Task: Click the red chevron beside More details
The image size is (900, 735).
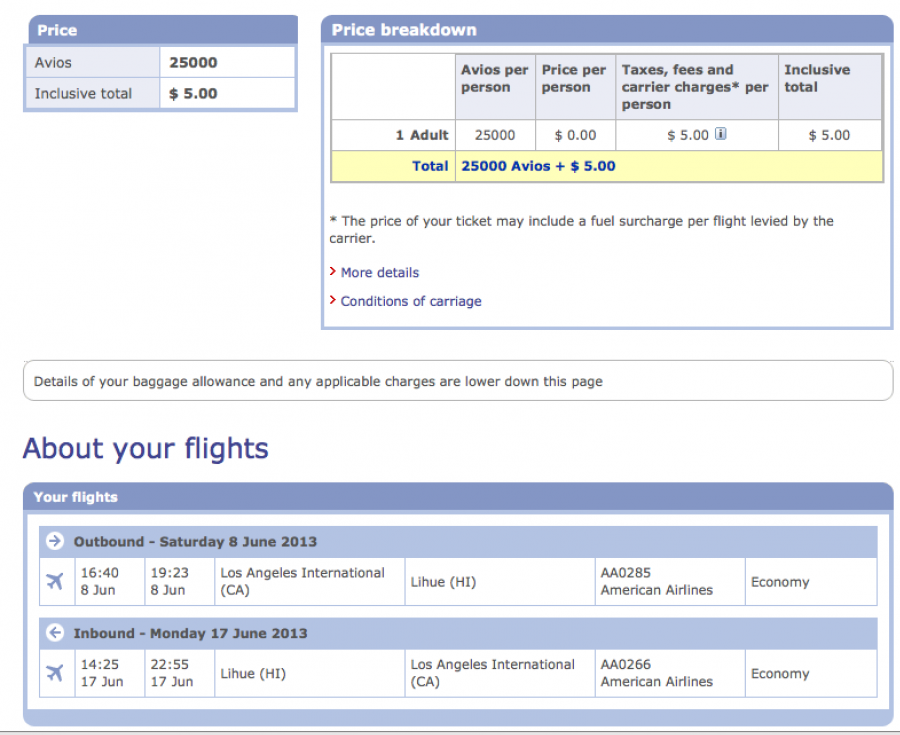Action: pyautogui.click(x=332, y=271)
